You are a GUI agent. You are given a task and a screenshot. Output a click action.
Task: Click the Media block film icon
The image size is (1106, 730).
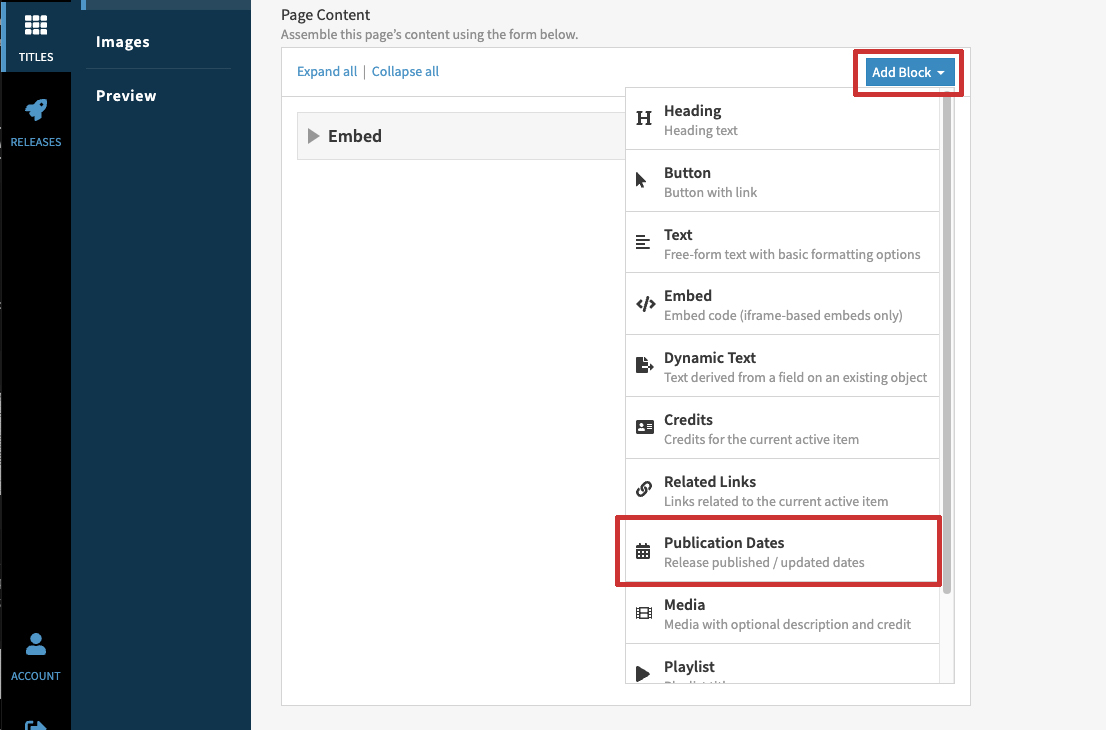click(x=644, y=613)
